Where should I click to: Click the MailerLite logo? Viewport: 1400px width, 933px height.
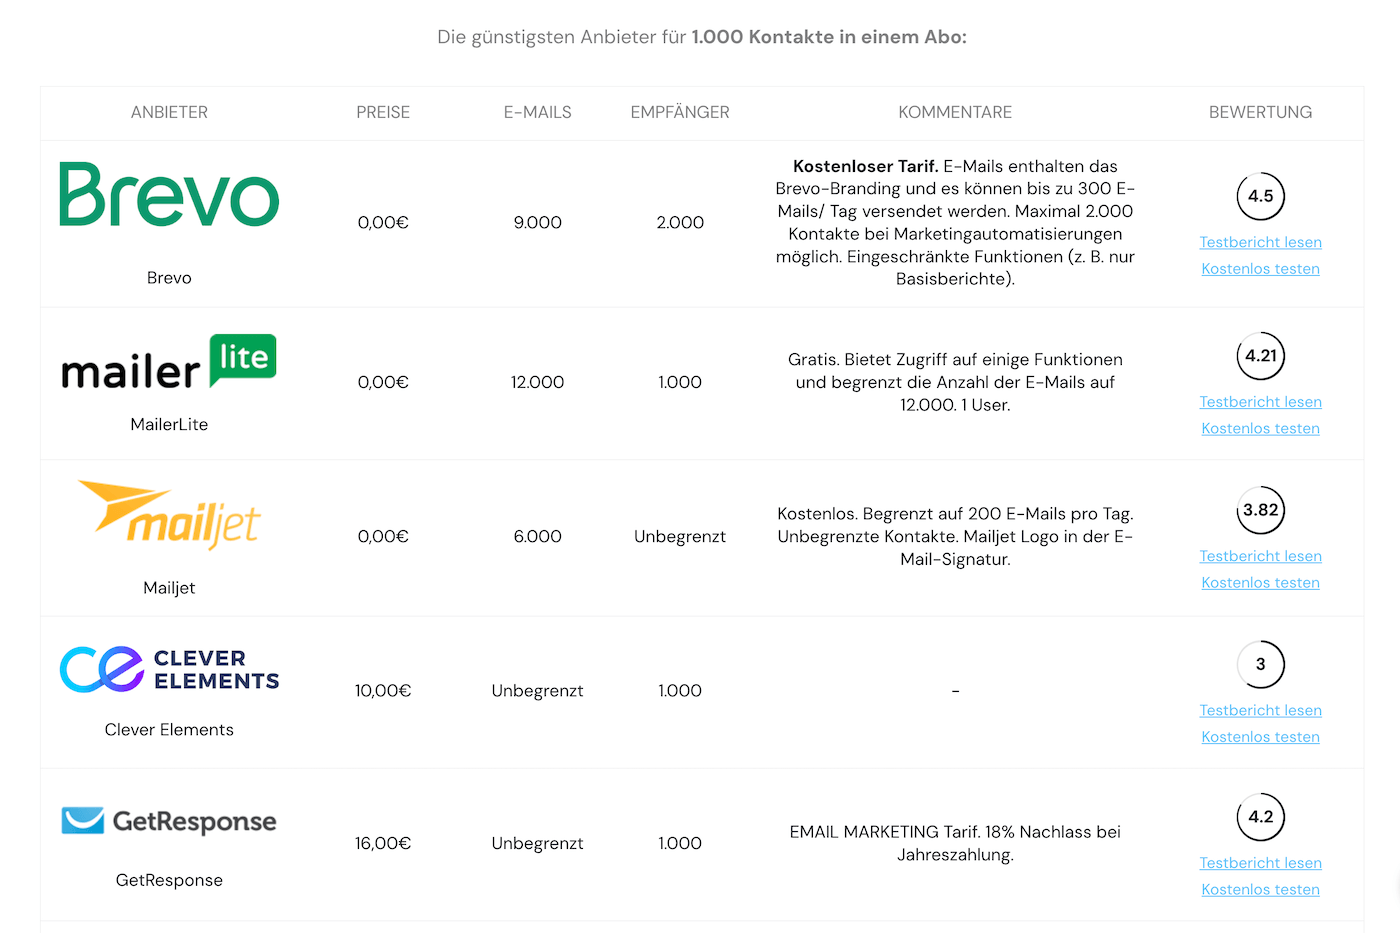click(x=169, y=361)
